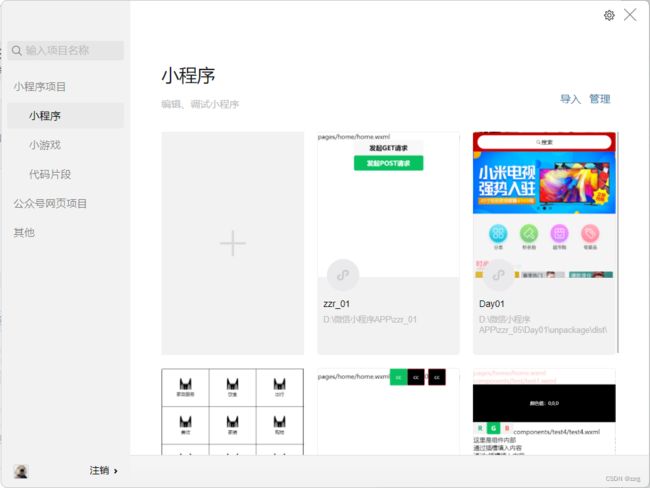This screenshot has width=650, height=488.
Task: Select the 小程序项目 sidebar heading
Action: (x=39, y=87)
